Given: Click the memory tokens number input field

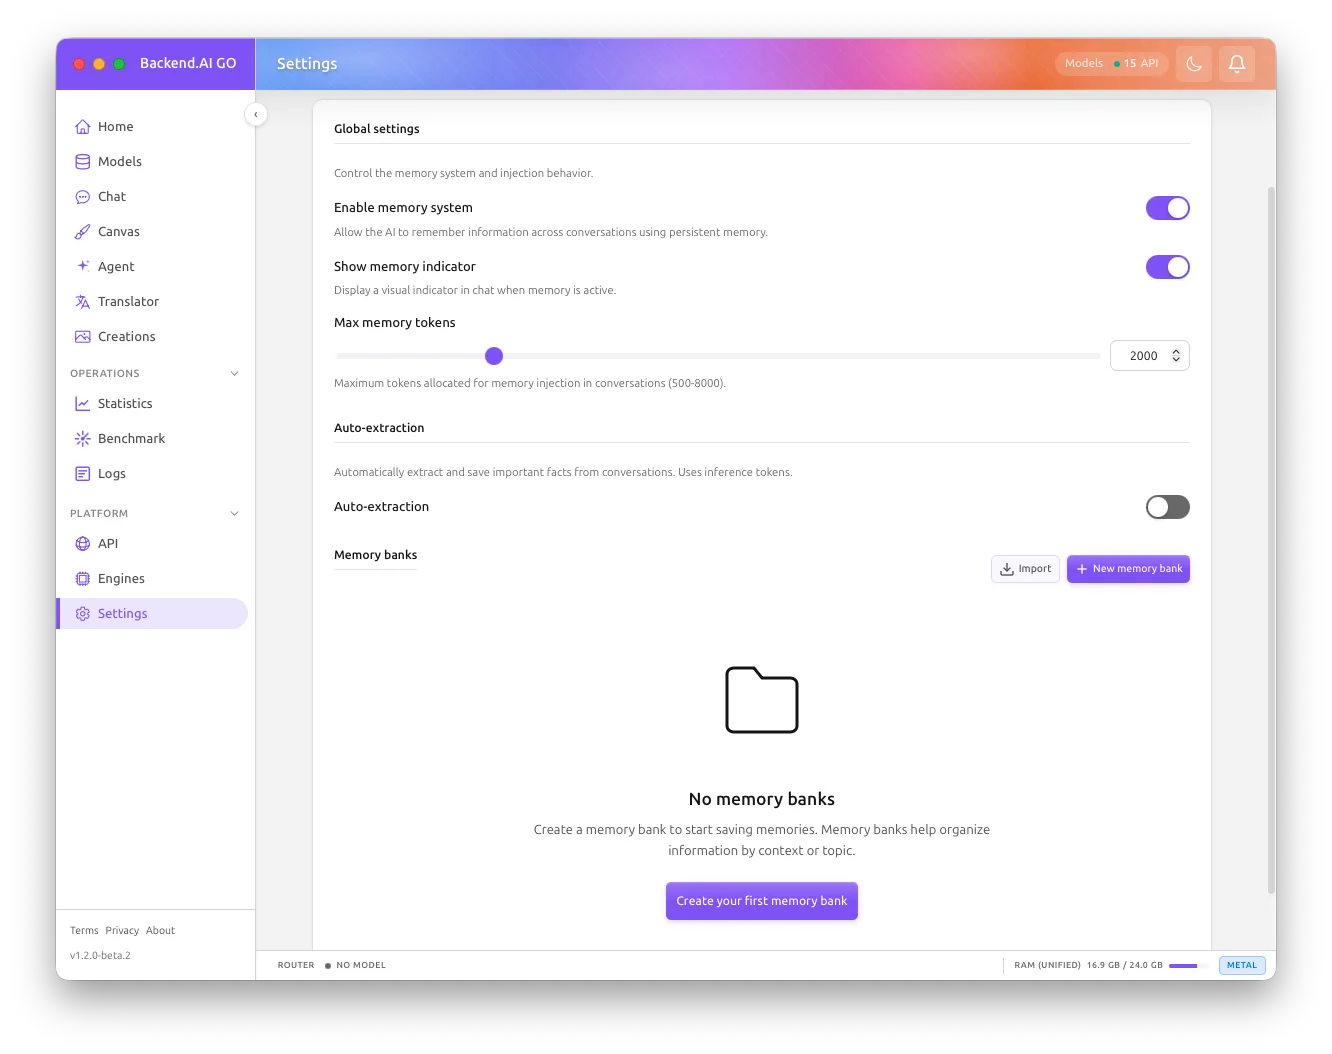Looking at the screenshot, I should [x=1144, y=355].
